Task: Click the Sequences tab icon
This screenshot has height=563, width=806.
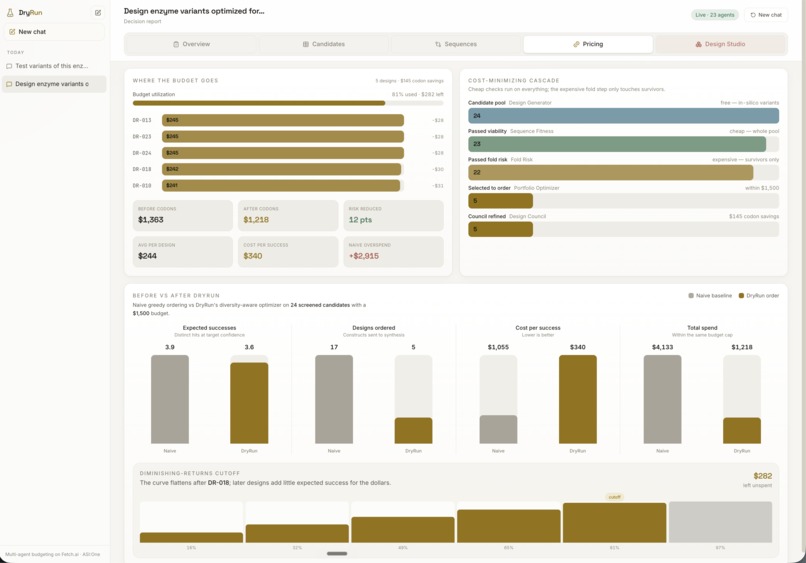Action: [x=438, y=44]
